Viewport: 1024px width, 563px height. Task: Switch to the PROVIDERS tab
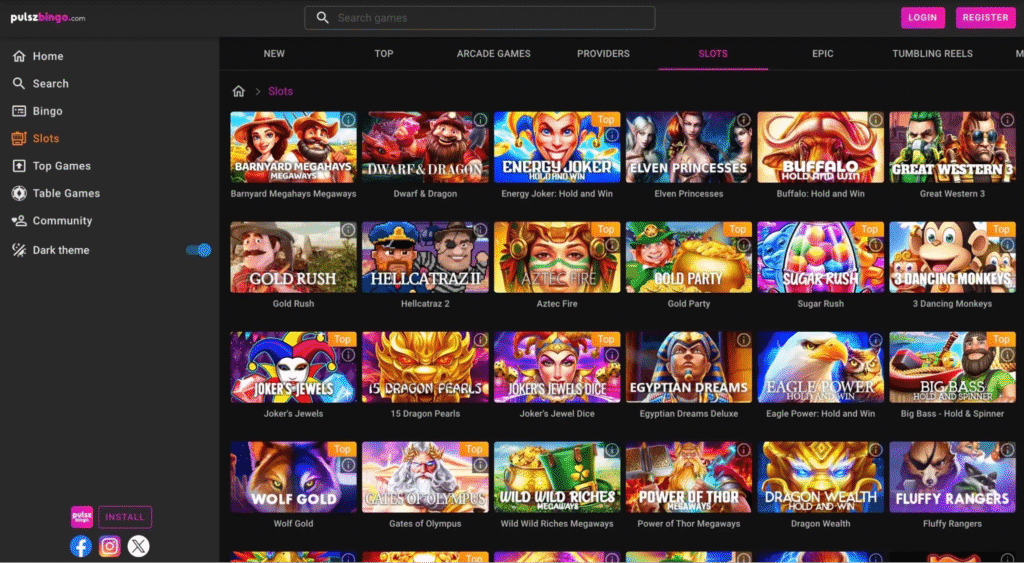(603, 54)
